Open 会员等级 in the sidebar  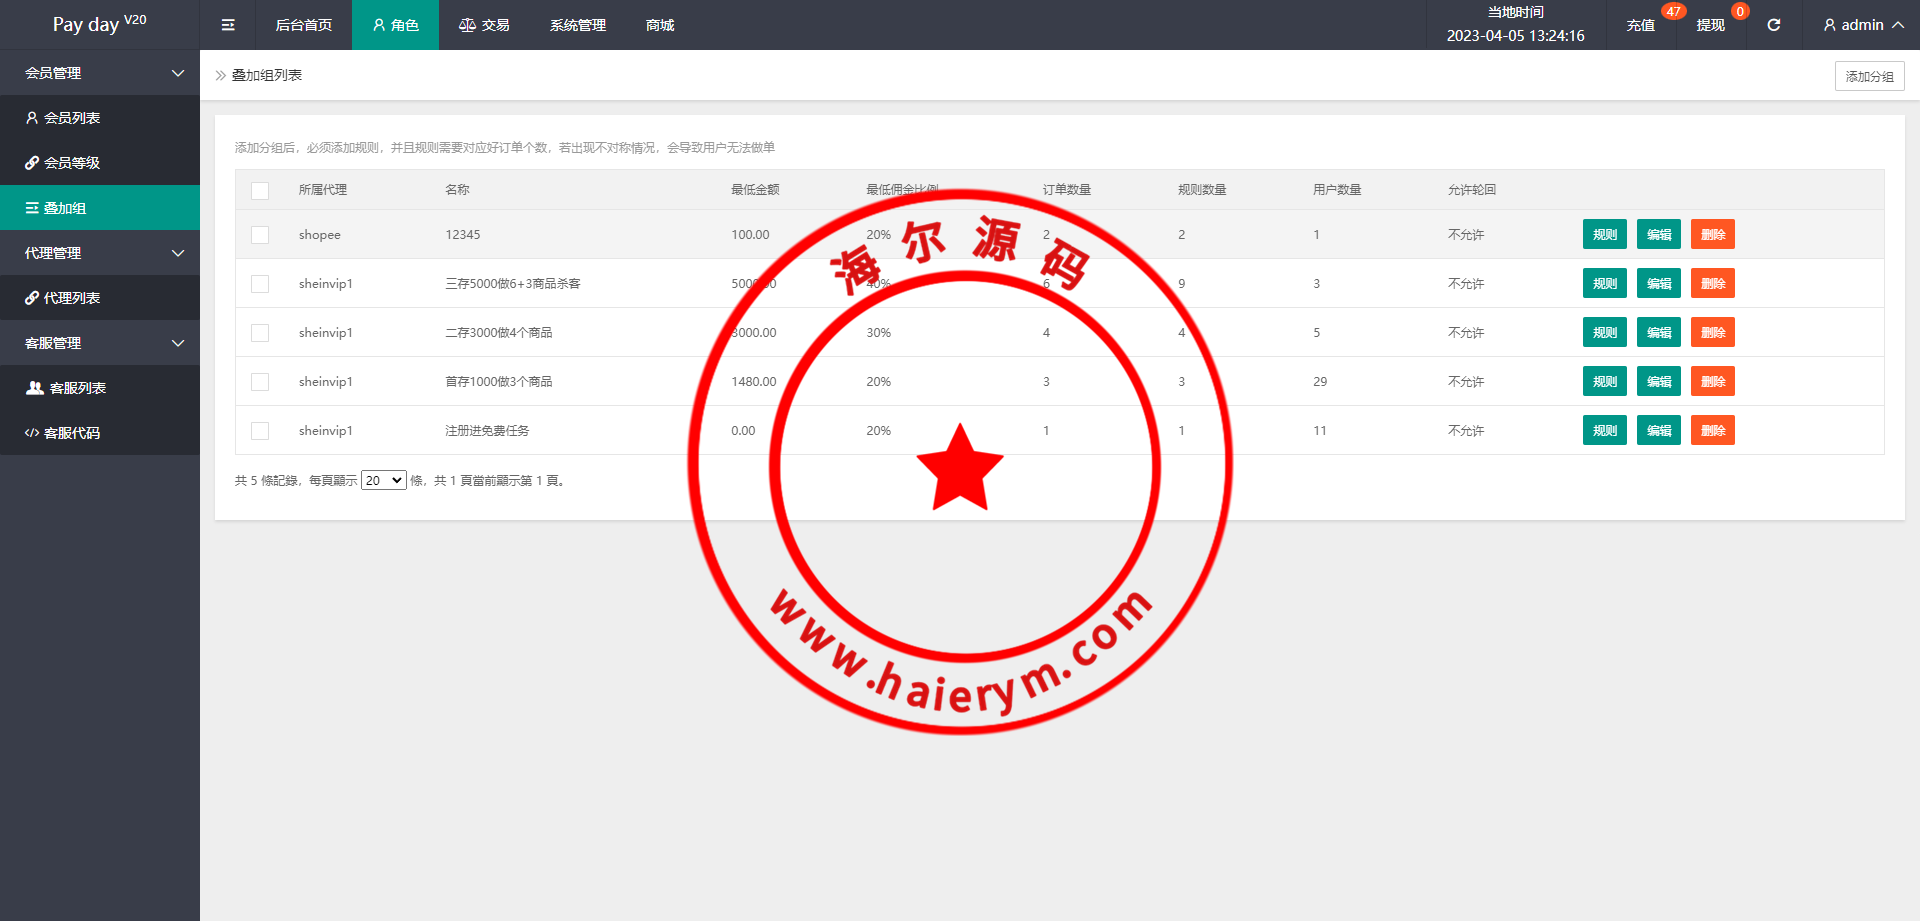(x=100, y=163)
